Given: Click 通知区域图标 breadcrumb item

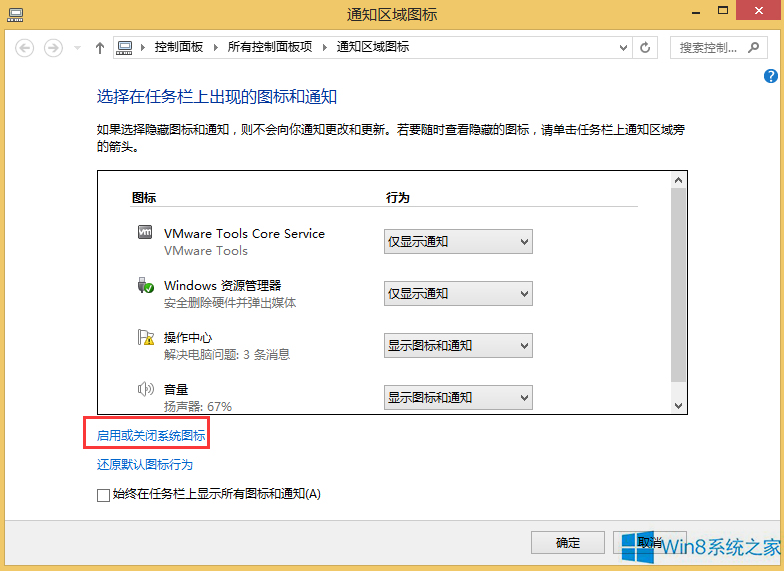Looking at the screenshot, I should tap(373, 47).
